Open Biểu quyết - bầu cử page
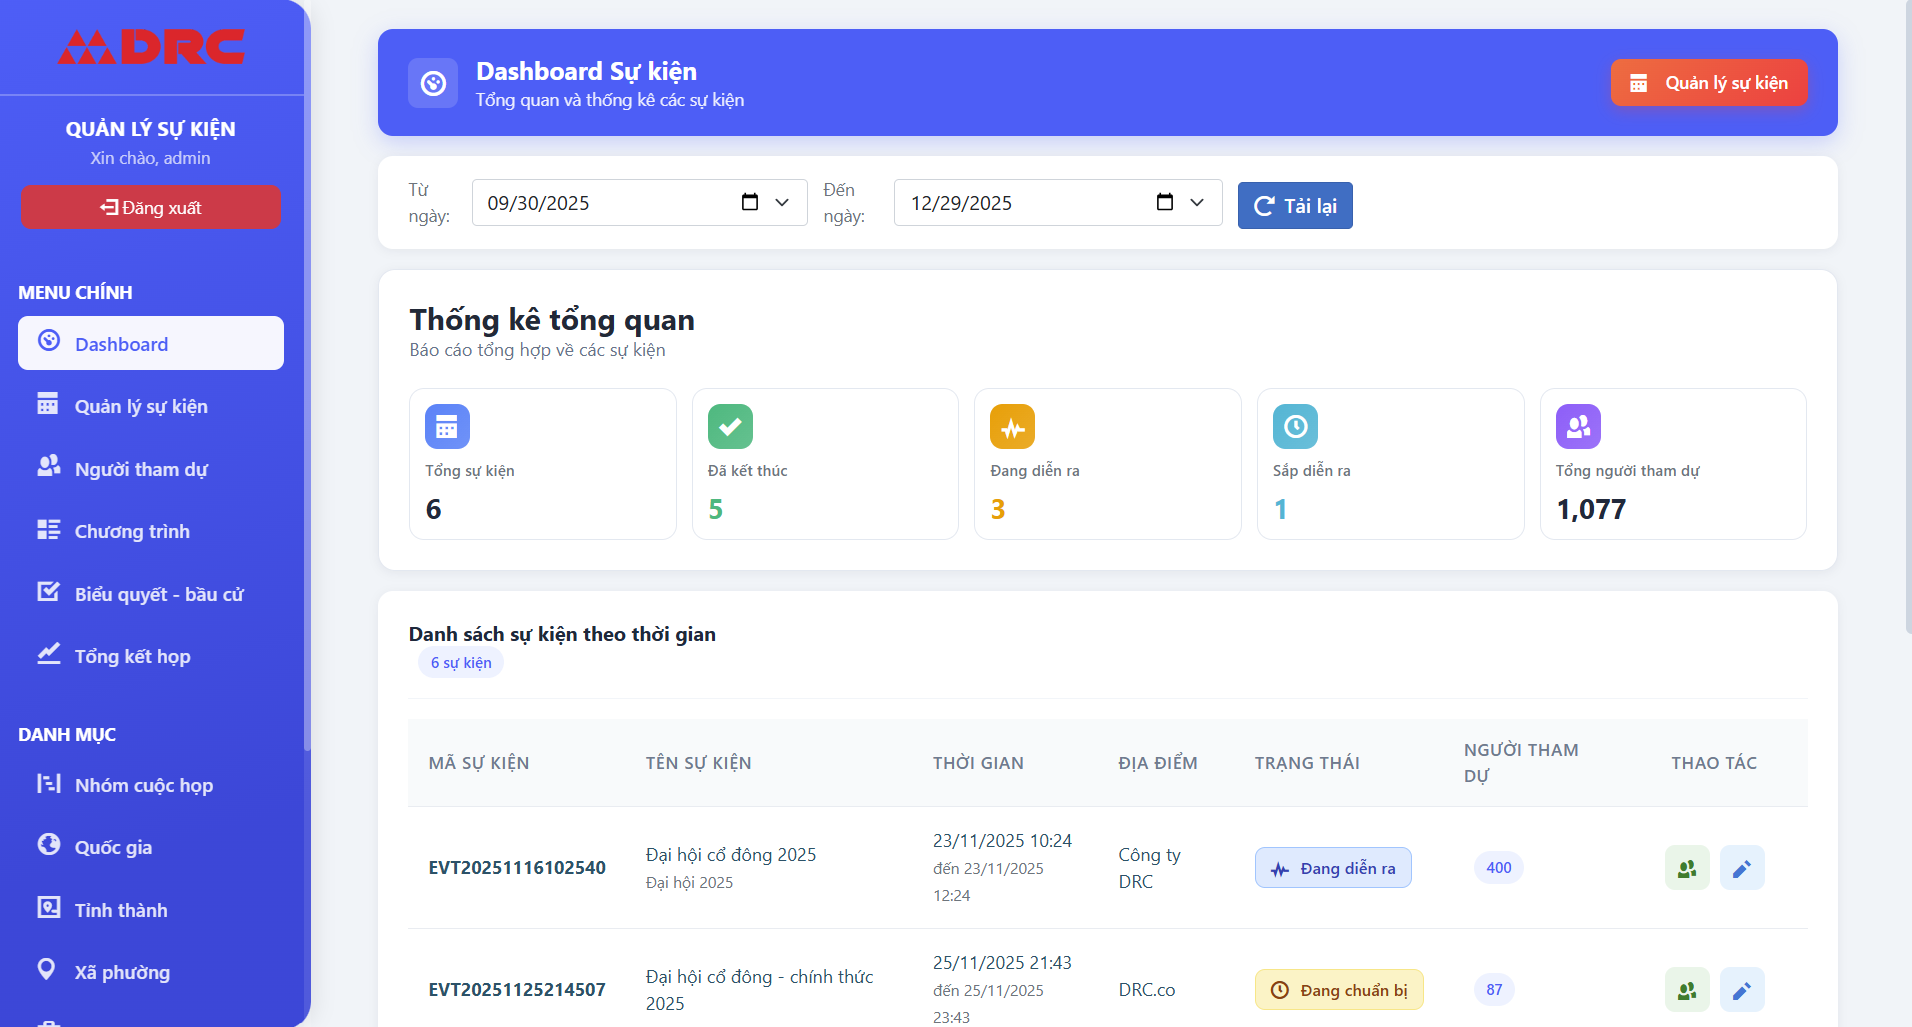The height and width of the screenshot is (1027, 1912). 159,594
